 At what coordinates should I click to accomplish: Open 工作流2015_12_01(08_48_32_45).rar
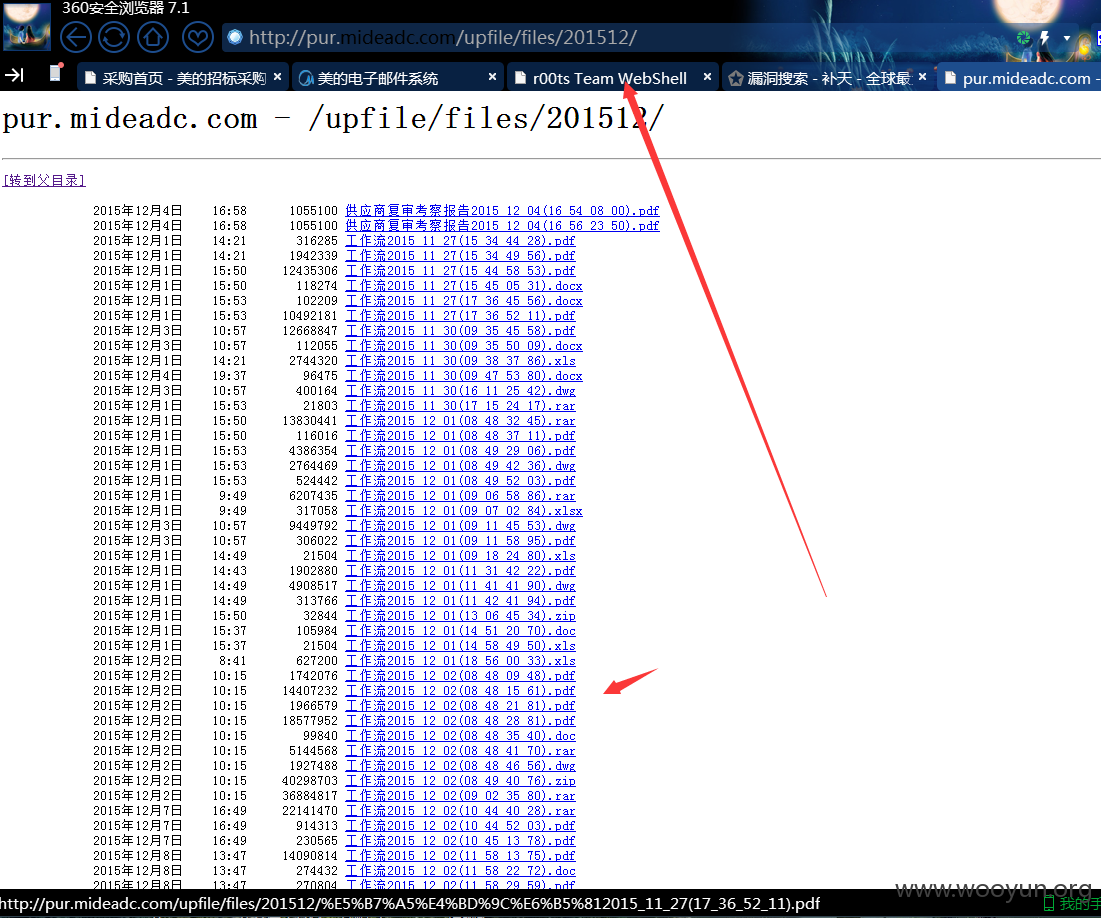tap(460, 421)
